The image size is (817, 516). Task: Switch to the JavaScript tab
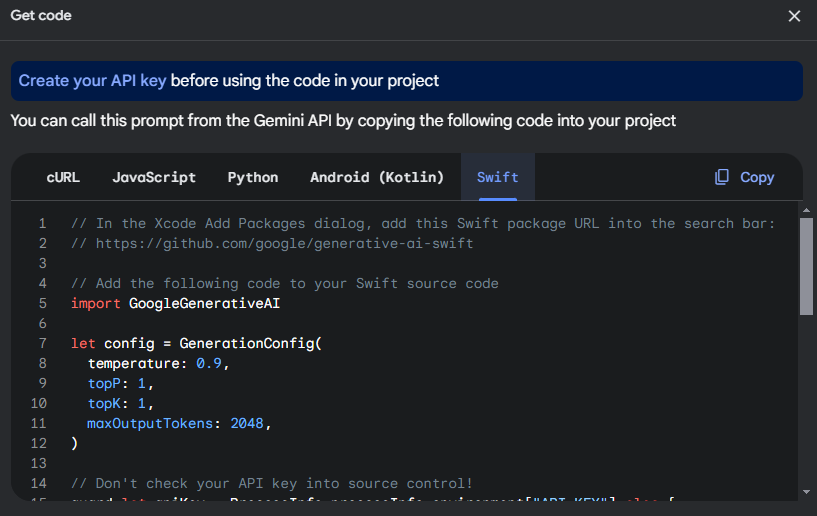click(x=154, y=177)
